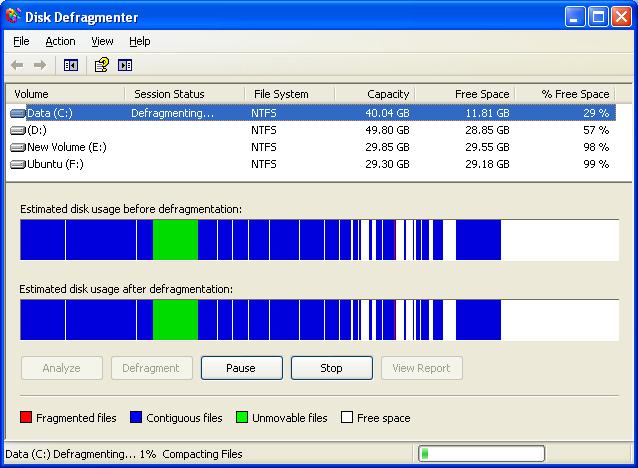The image size is (638, 468).
Task: Click the Back arrow toolbar icon
Action: [17, 65]
